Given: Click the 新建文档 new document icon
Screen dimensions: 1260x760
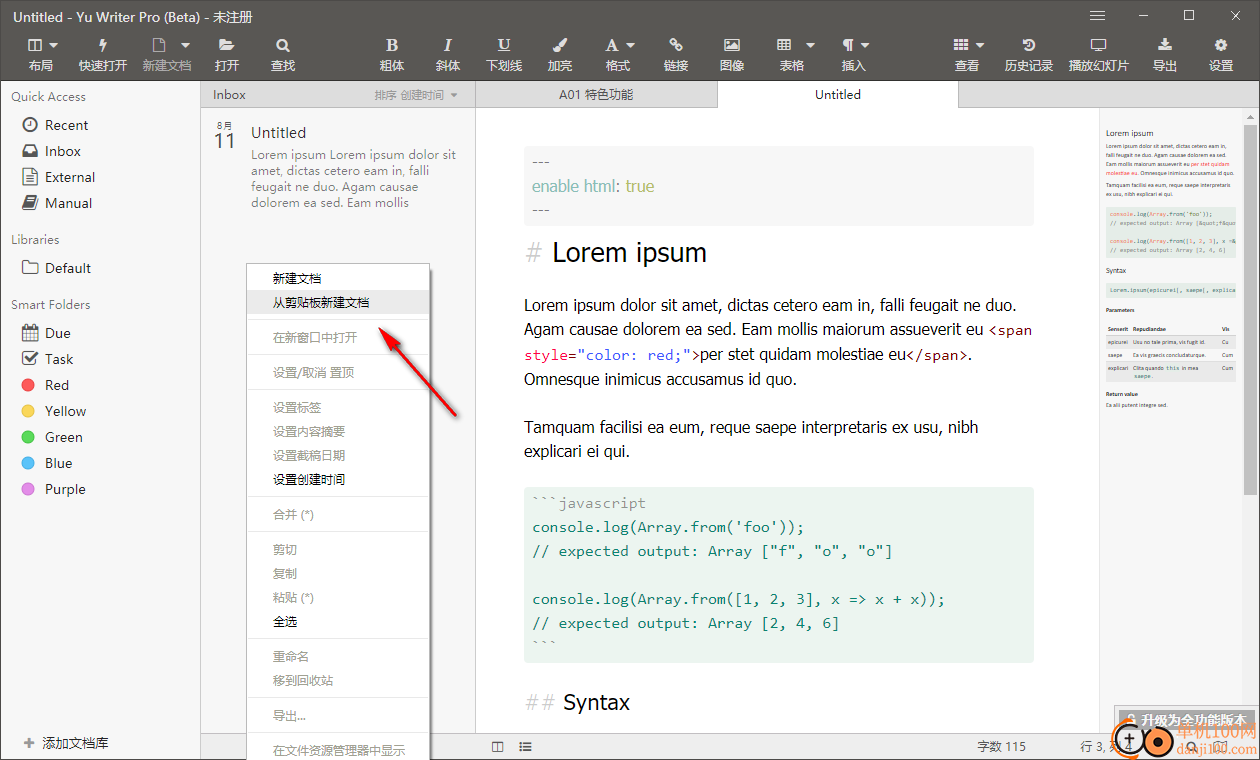Looking at the screenshot, I should 158,45.
